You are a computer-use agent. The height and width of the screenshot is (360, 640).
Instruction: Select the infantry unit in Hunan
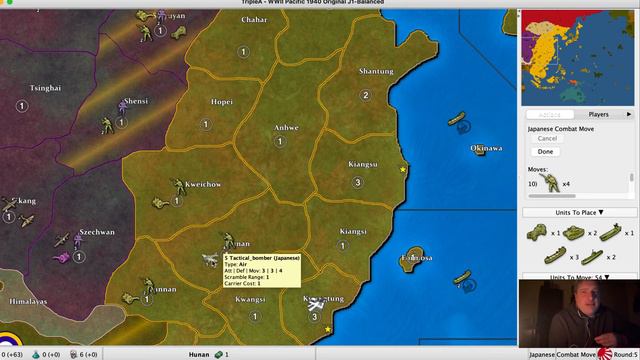tap(228, 240)
